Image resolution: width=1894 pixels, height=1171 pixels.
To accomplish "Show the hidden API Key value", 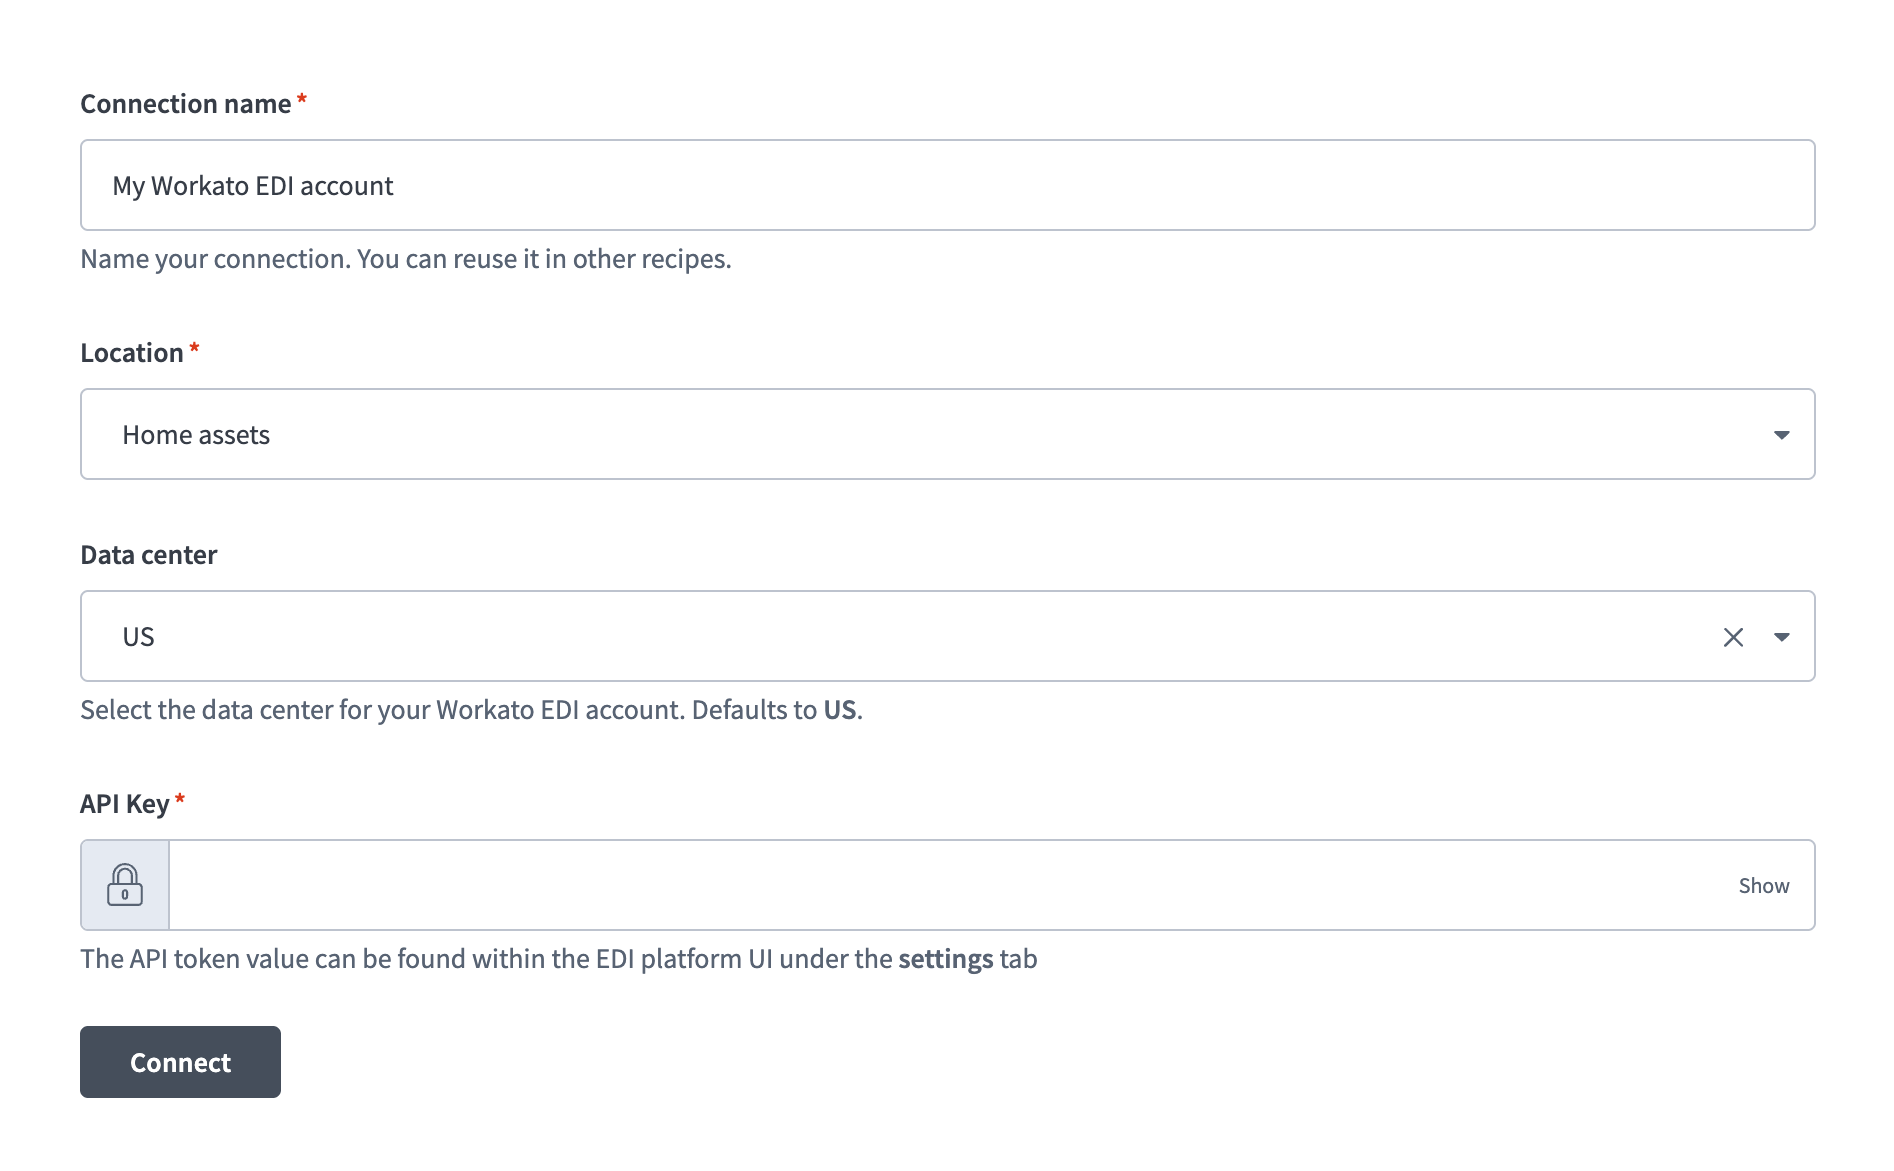I will [x=1763, y=886].
